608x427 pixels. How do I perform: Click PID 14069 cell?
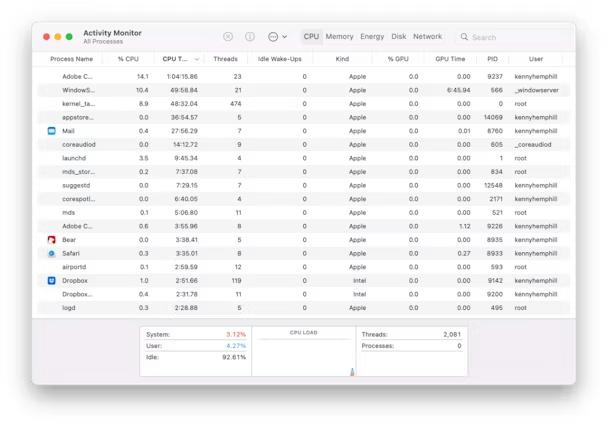coord(493,117)
